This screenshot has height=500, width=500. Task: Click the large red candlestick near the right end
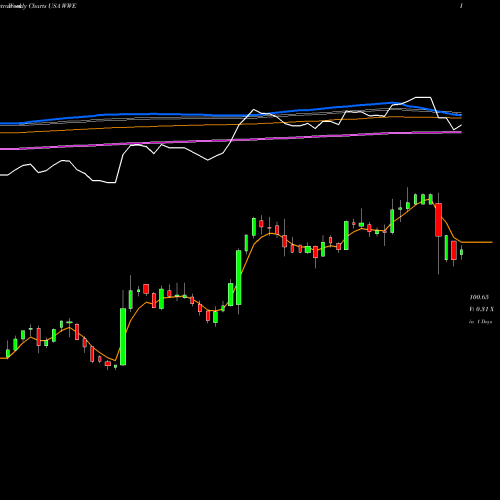click(439, 220)
